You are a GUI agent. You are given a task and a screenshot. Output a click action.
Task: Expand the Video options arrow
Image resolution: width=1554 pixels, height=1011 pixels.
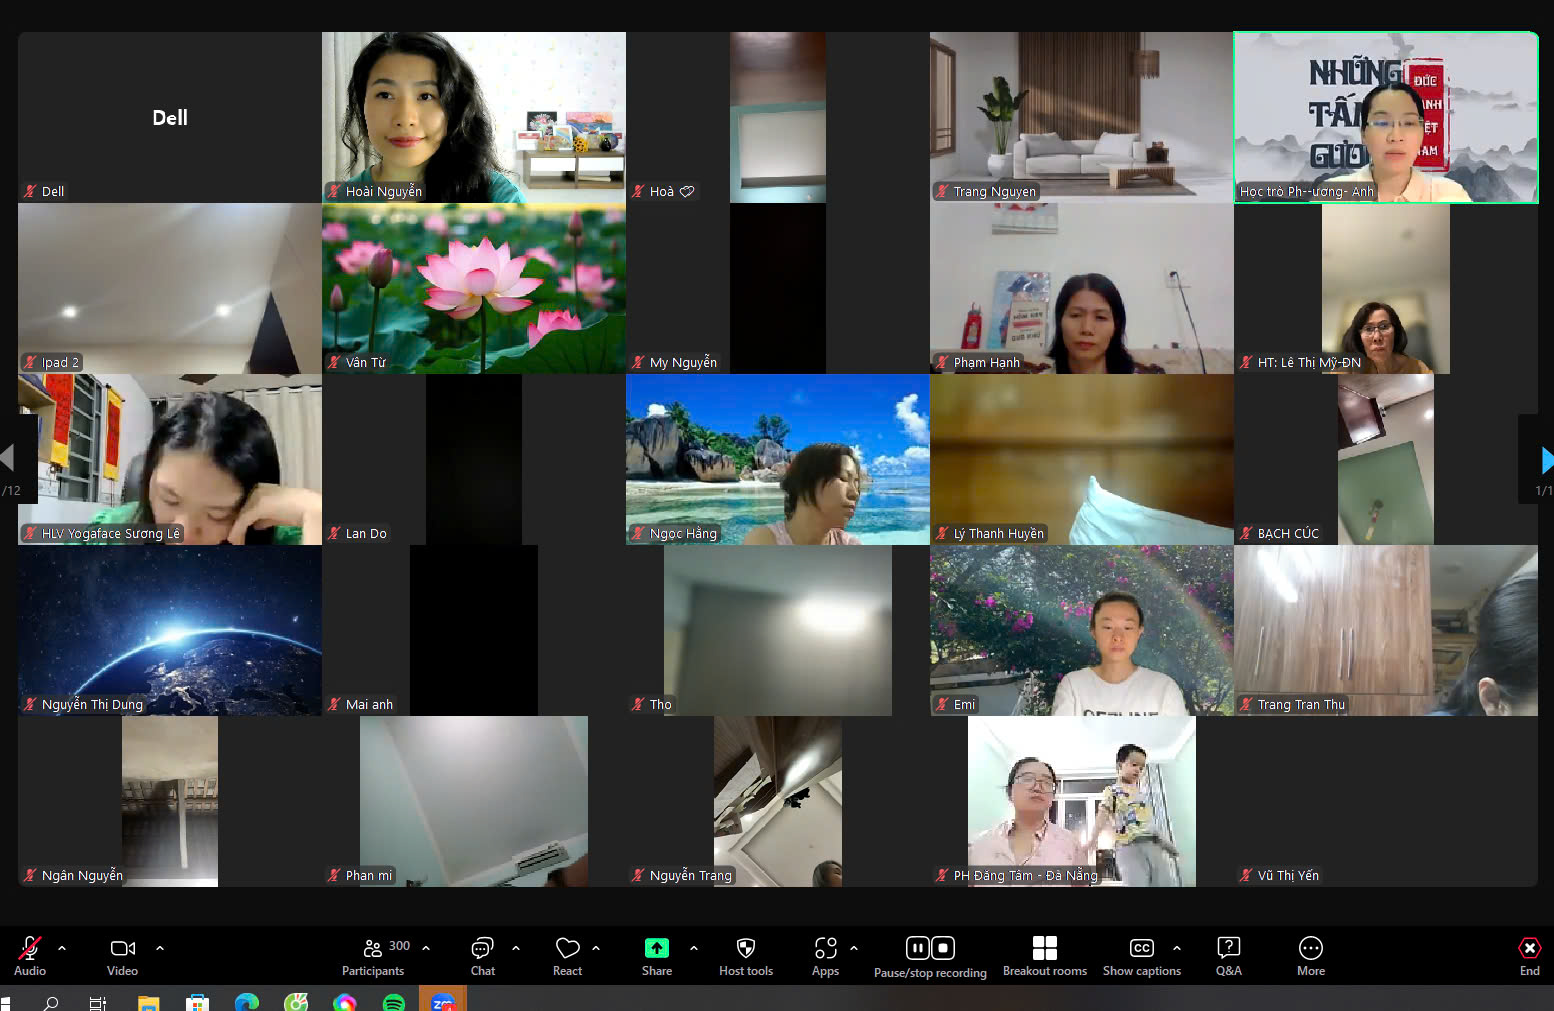pyautogui.click(x=160, y=947)
